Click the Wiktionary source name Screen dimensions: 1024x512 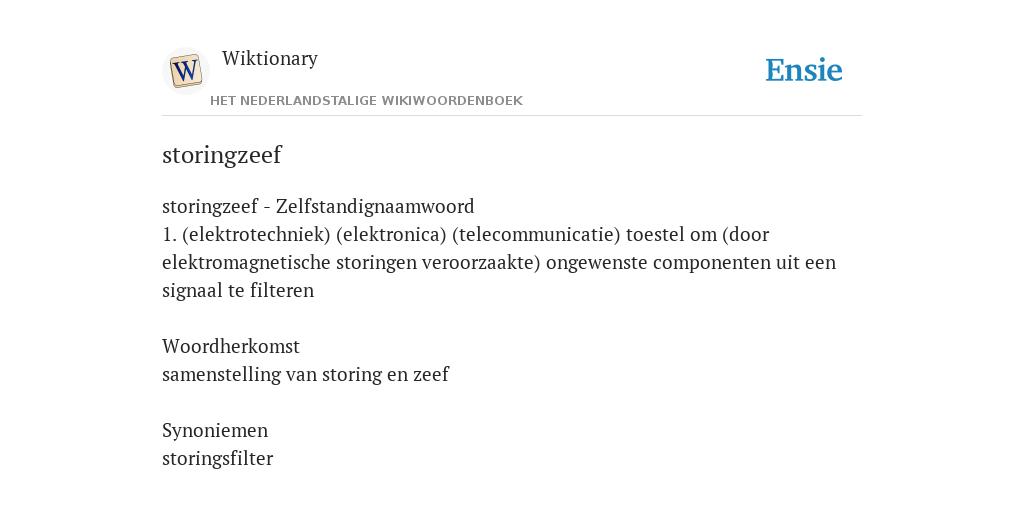270,58
